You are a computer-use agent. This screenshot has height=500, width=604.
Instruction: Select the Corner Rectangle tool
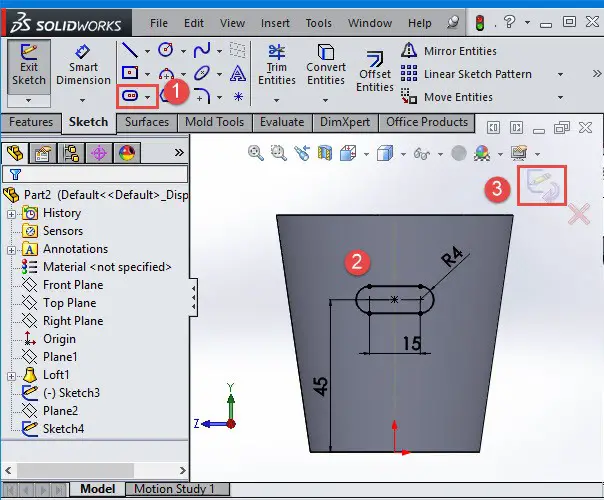point(130,72)
